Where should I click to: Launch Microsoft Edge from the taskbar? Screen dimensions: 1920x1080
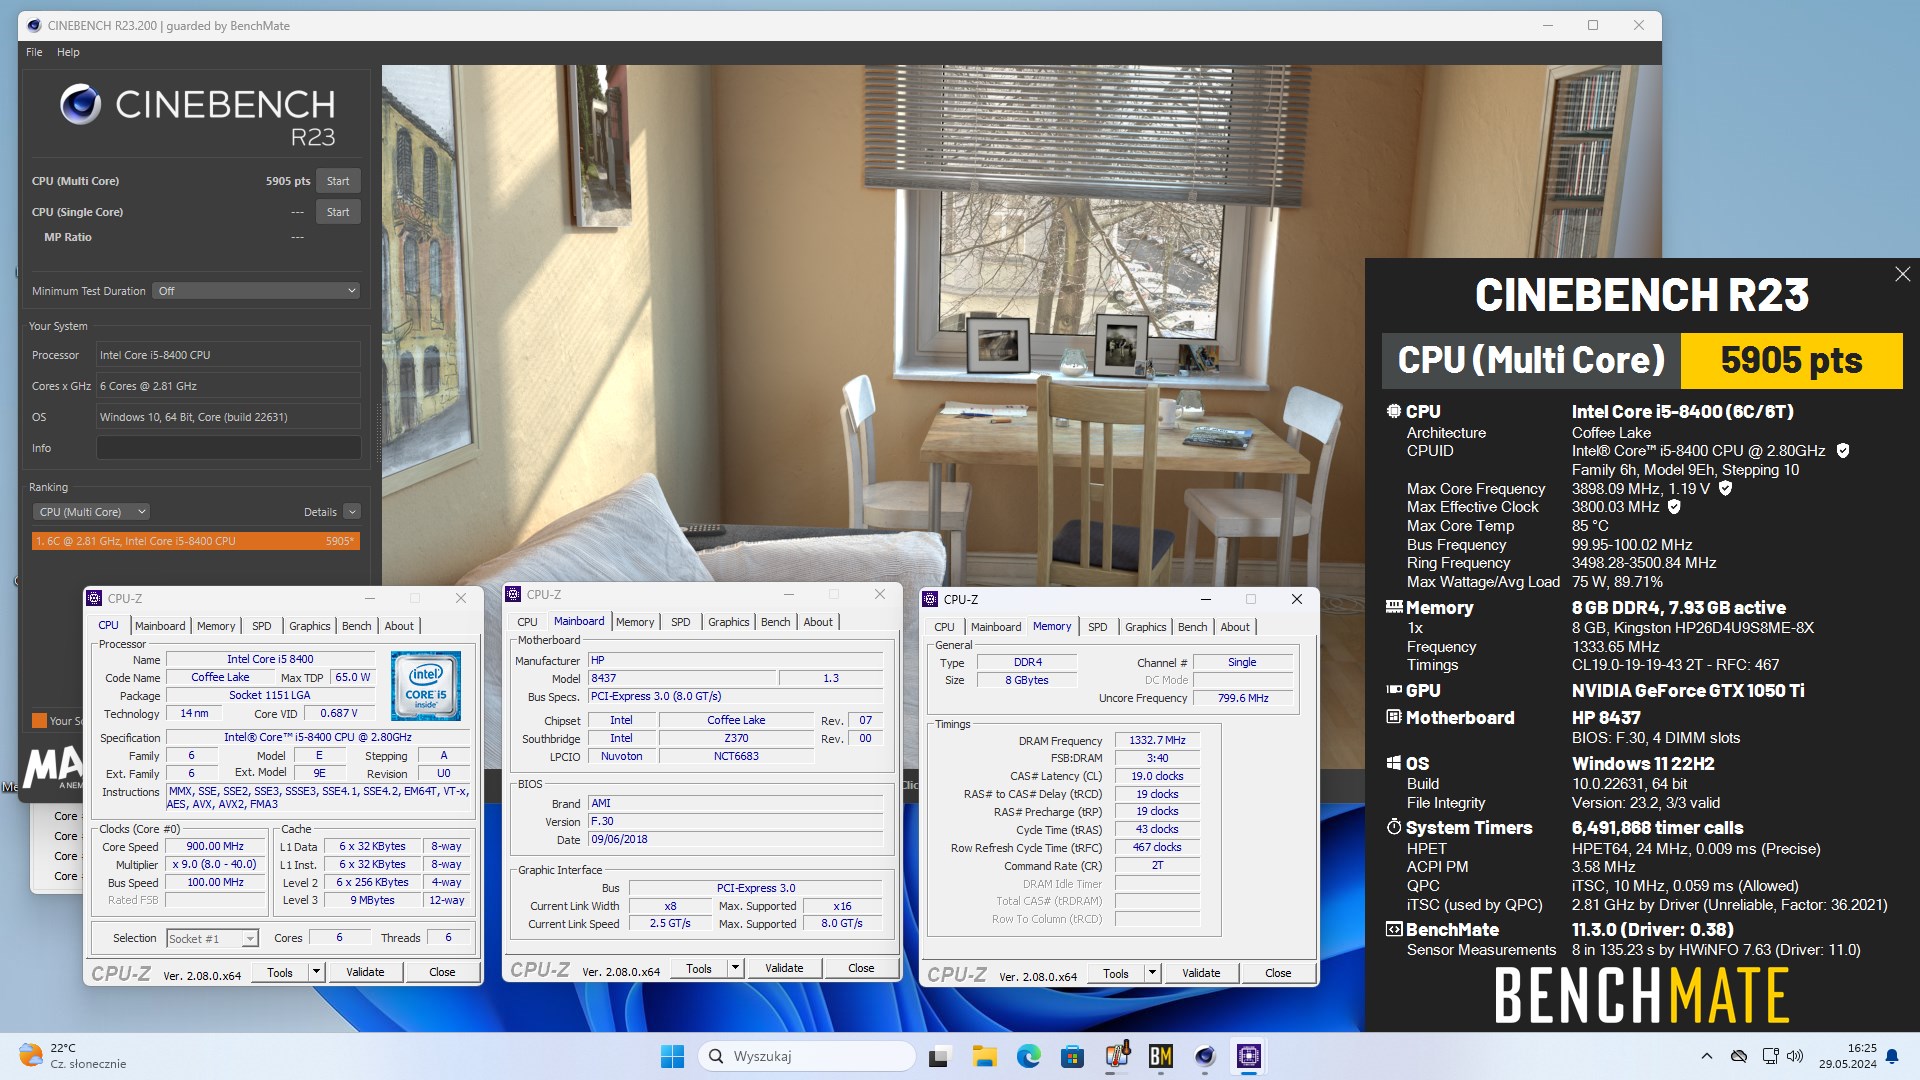1028,1056
